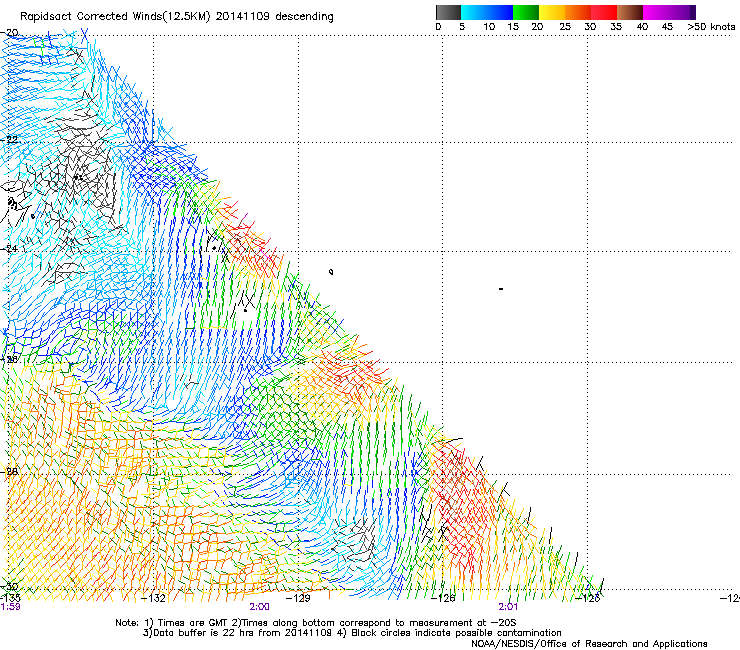740x650 pixels.
Task: Click the yellow 20-25 knots legend color
Action: point(552,12)
